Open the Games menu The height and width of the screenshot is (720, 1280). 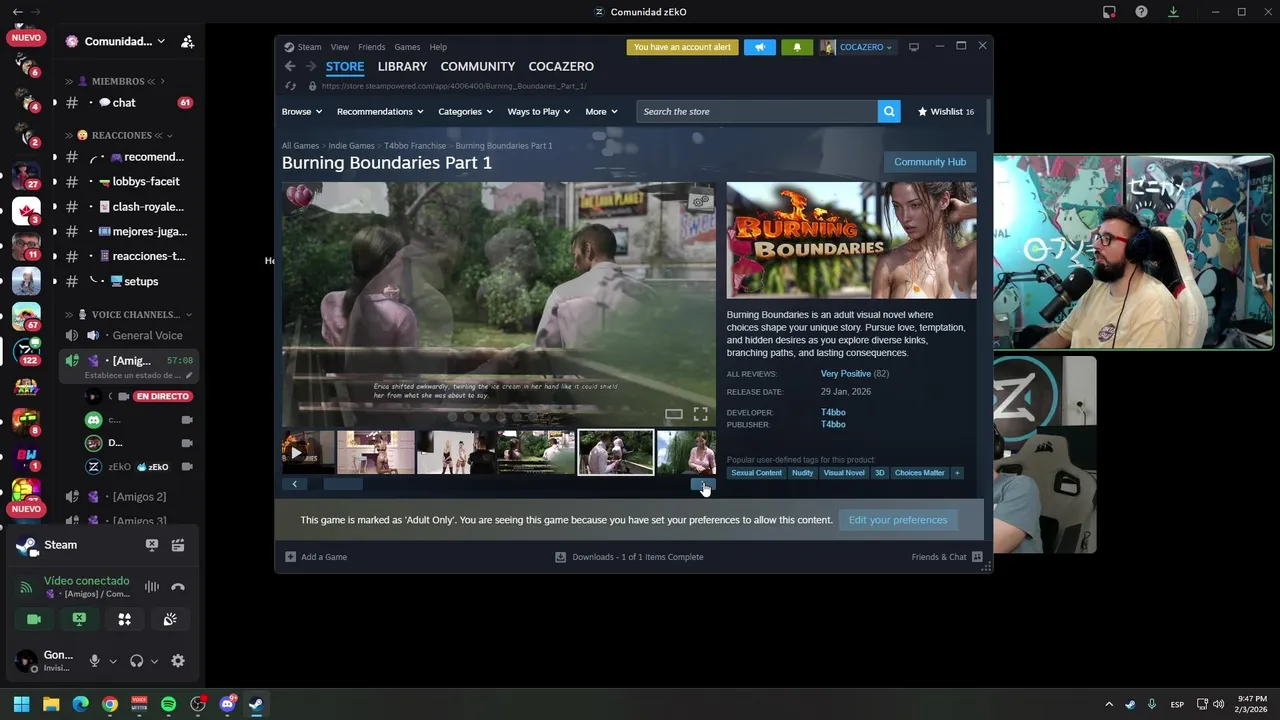tap(407, 47)
